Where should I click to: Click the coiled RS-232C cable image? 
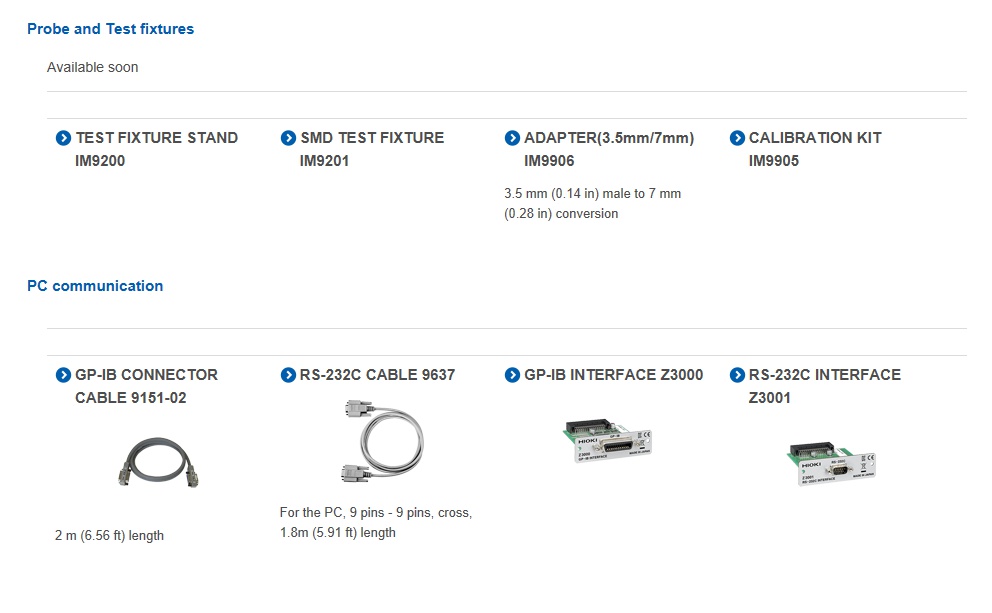[x=385, y=442]
